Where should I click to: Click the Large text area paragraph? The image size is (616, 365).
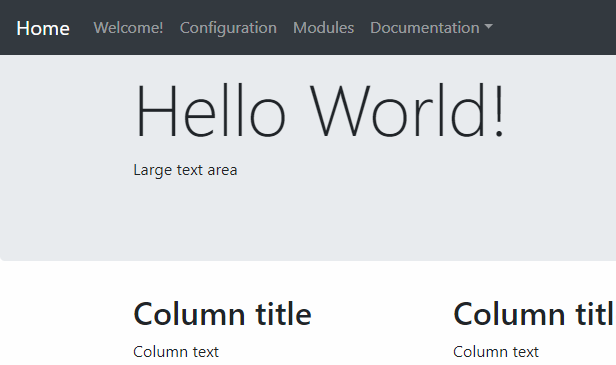[x=185, y=170]
